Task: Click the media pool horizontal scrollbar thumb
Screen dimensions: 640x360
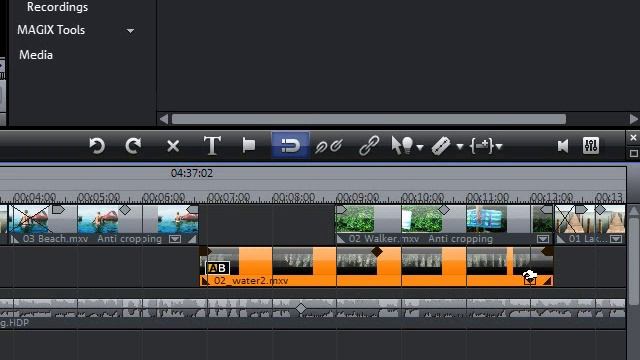Action: (369, 119)
